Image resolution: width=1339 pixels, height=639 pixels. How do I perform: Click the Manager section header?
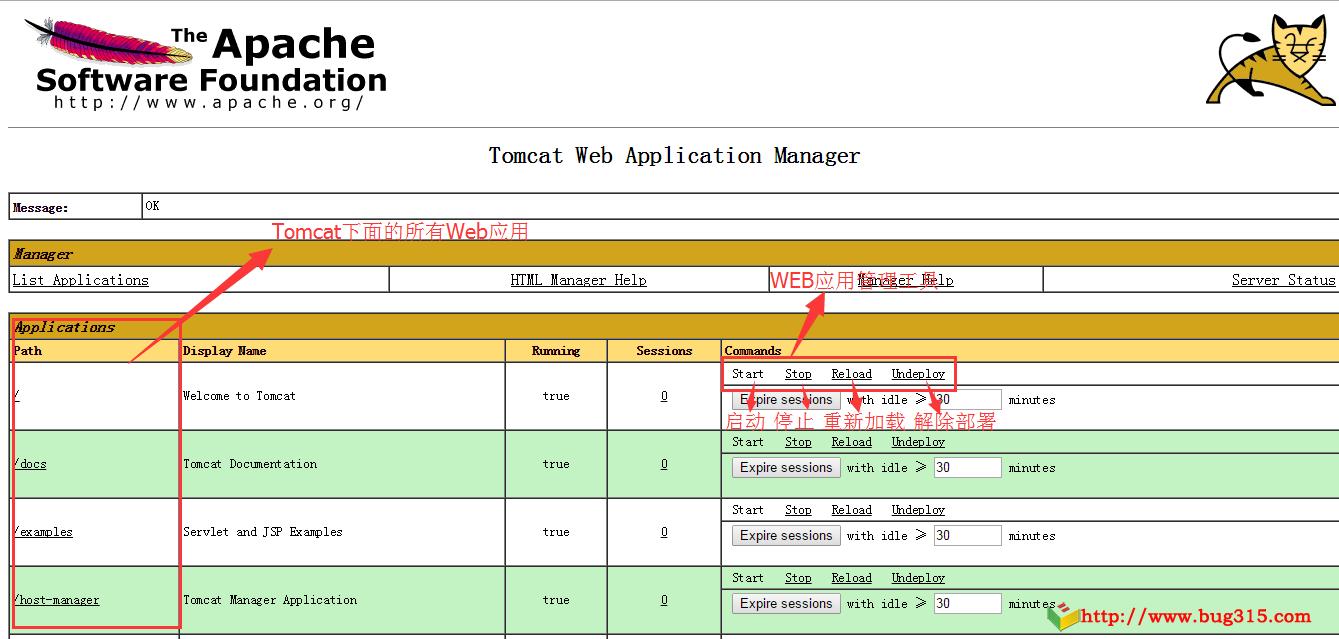pyautogui.click(x=43, y=254)
